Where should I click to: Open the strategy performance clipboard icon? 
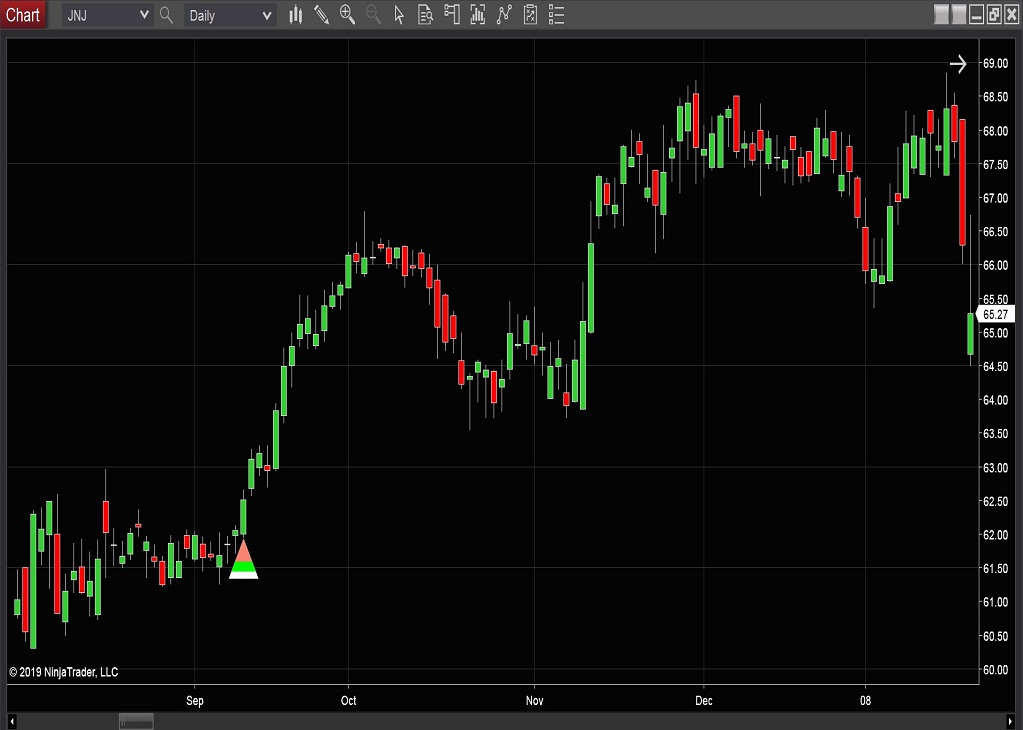point(530,15)
